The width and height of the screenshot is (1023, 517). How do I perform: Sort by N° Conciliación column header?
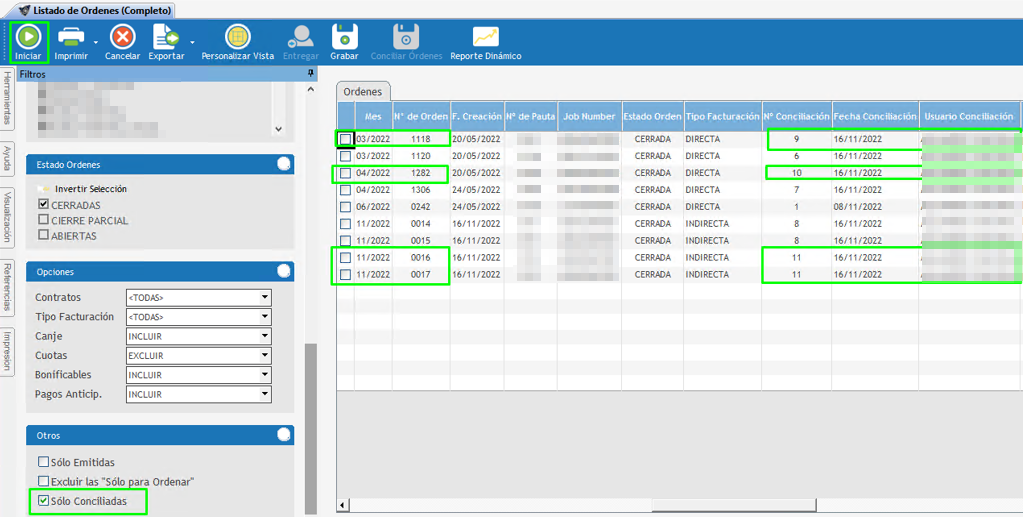[x=797, y=116]
